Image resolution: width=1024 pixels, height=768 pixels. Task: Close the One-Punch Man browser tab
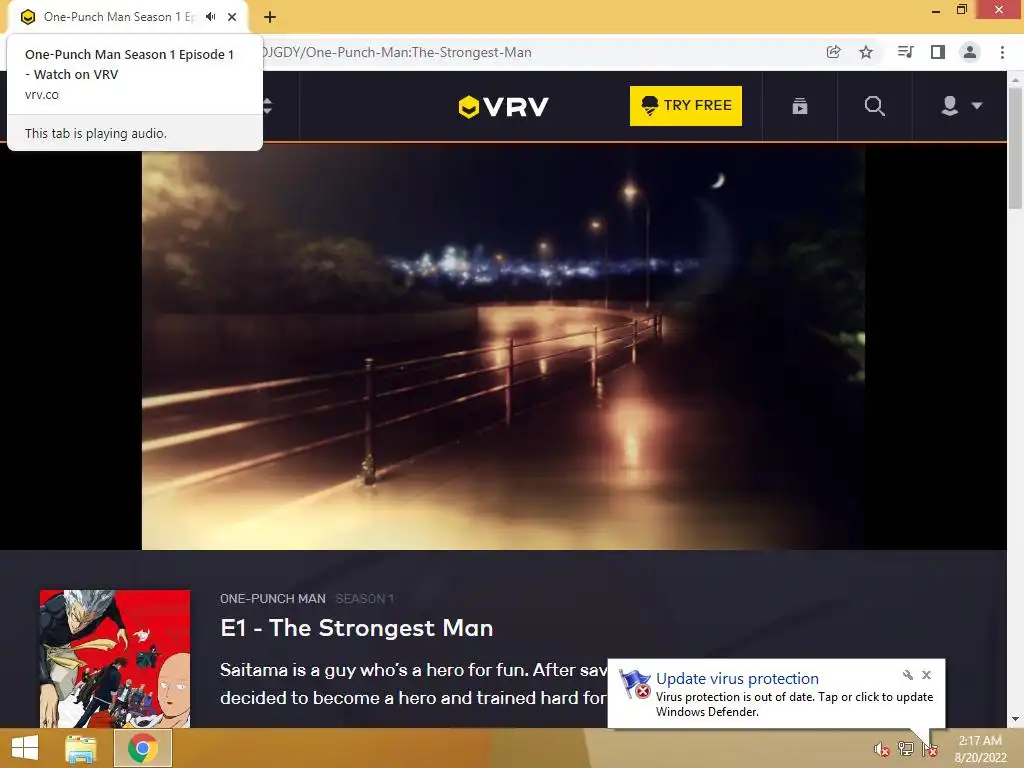tap(232, 17)
